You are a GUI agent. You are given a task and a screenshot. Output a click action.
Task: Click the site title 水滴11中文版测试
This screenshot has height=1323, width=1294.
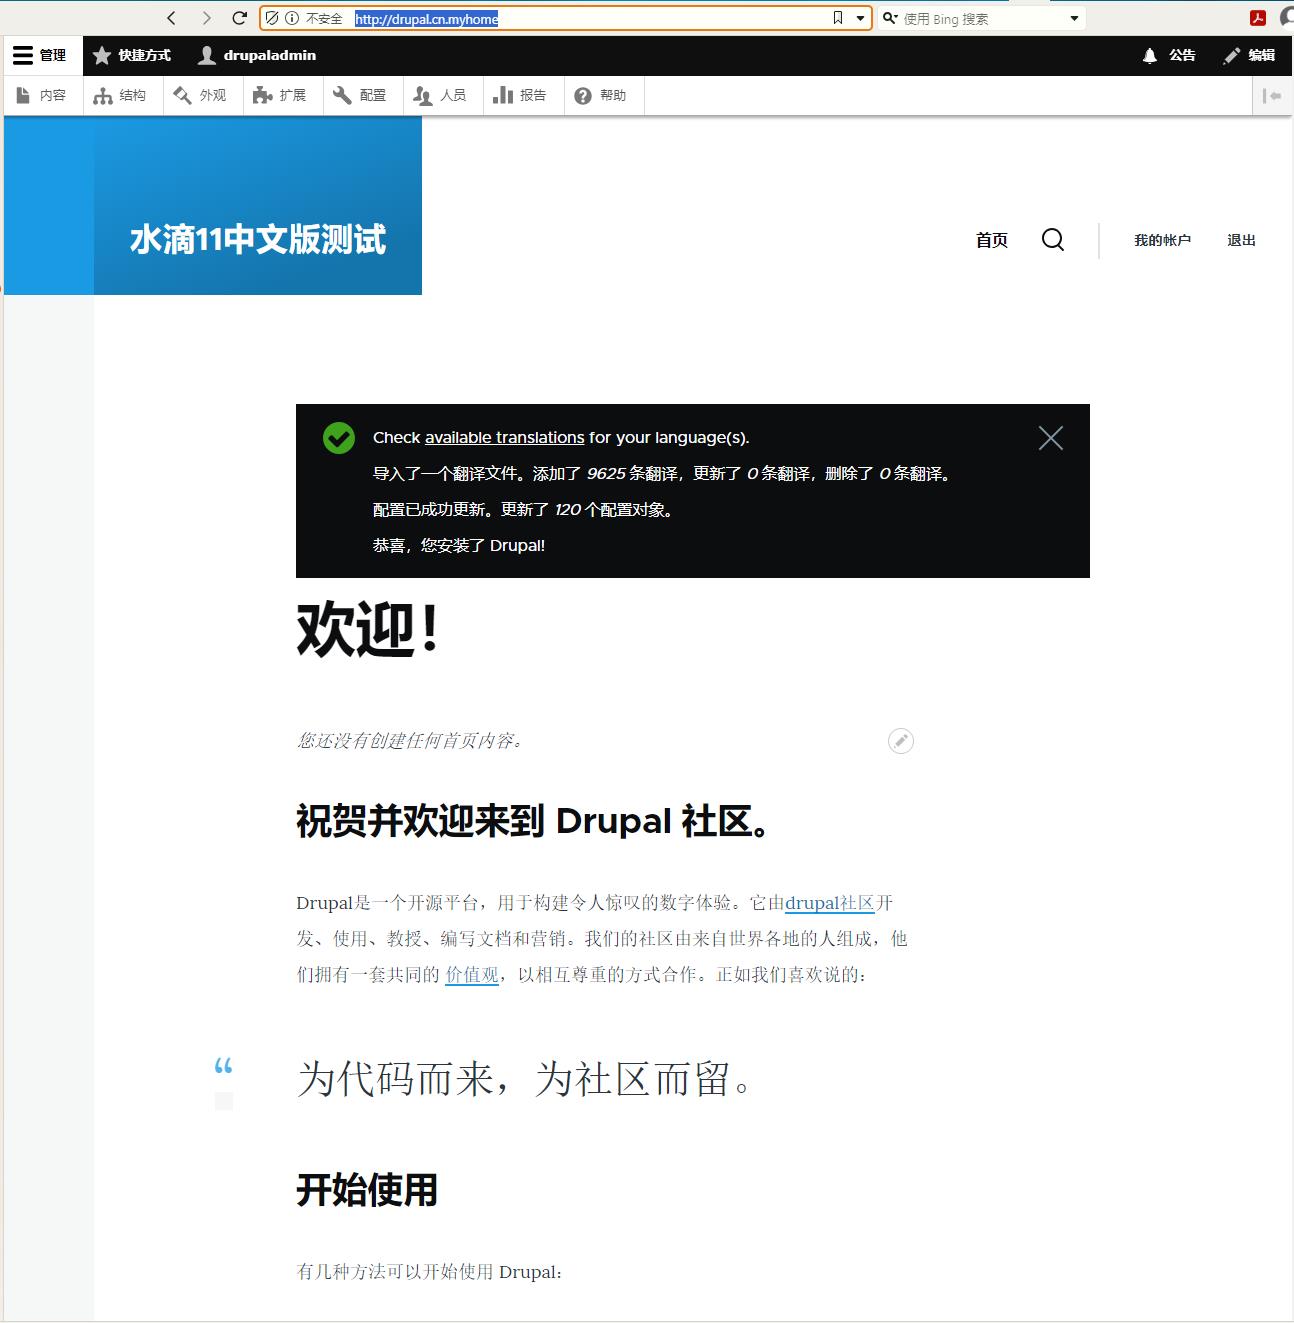click(x=258, y=240)
